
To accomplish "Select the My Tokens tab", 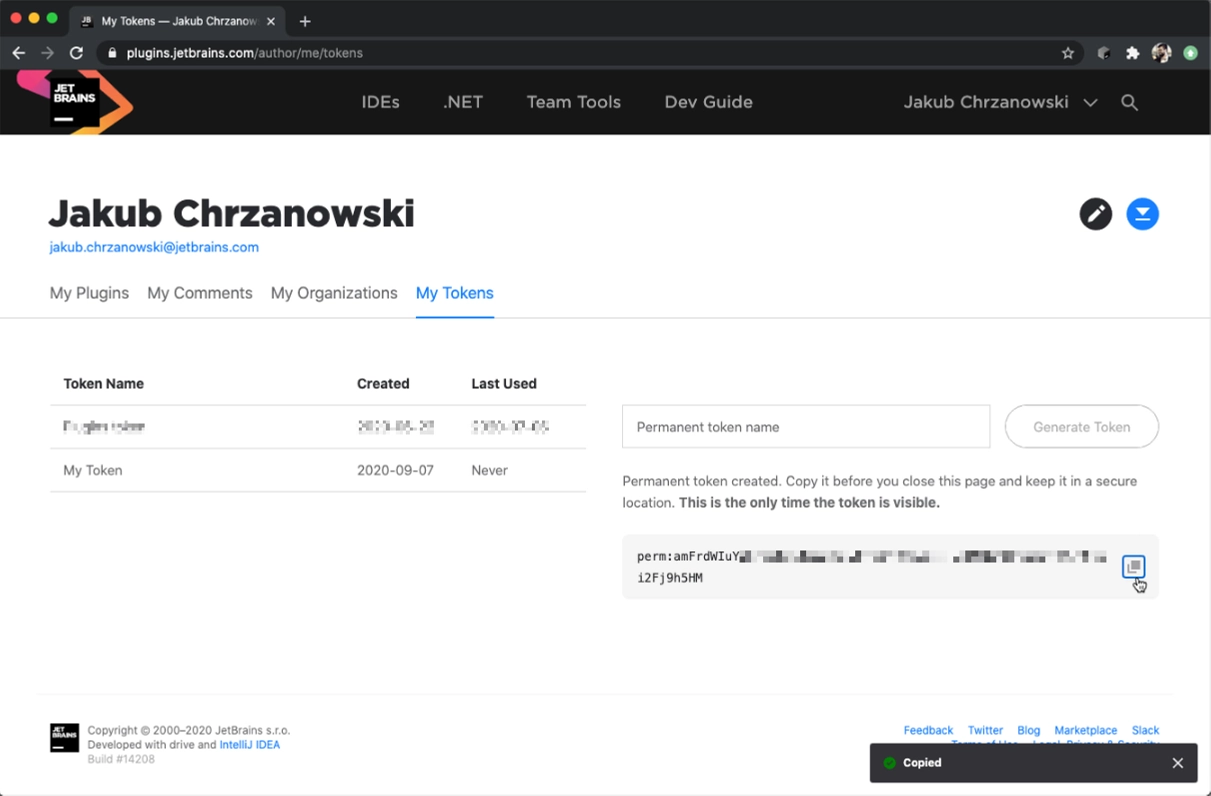I will (455, 293).
